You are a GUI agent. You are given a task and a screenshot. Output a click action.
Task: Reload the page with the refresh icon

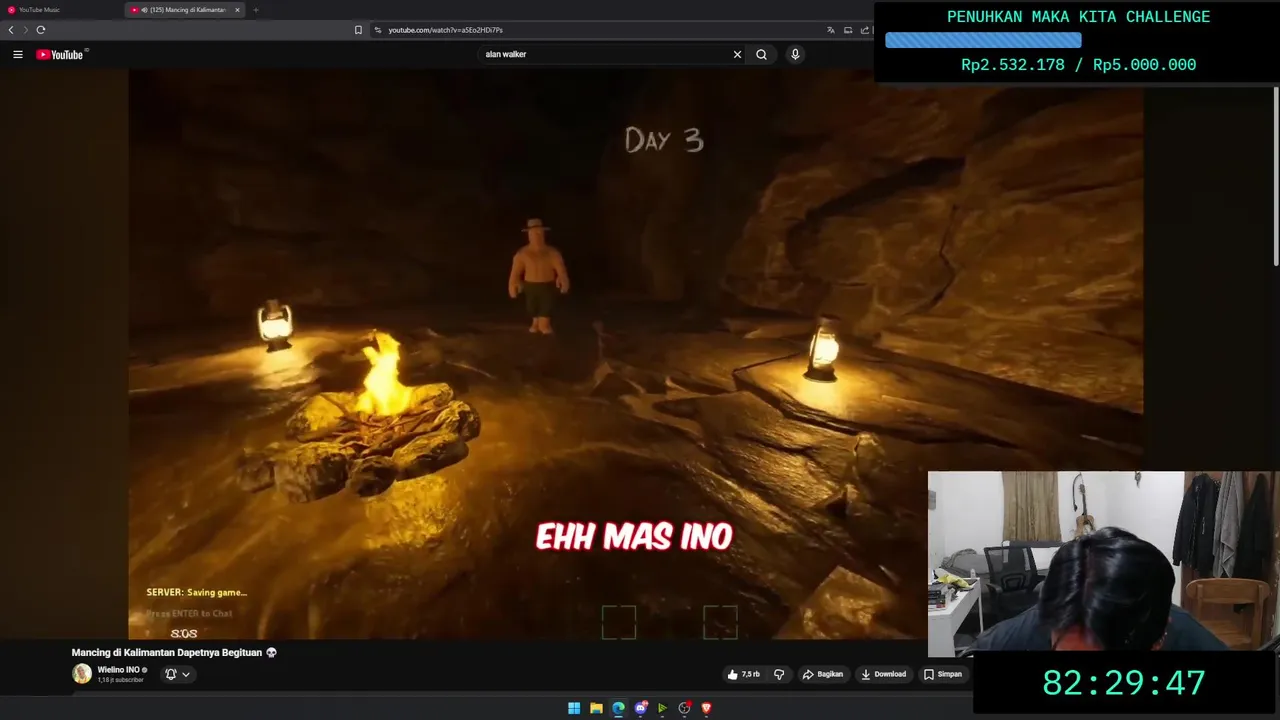pyautogui.click(x=41, y=30)
